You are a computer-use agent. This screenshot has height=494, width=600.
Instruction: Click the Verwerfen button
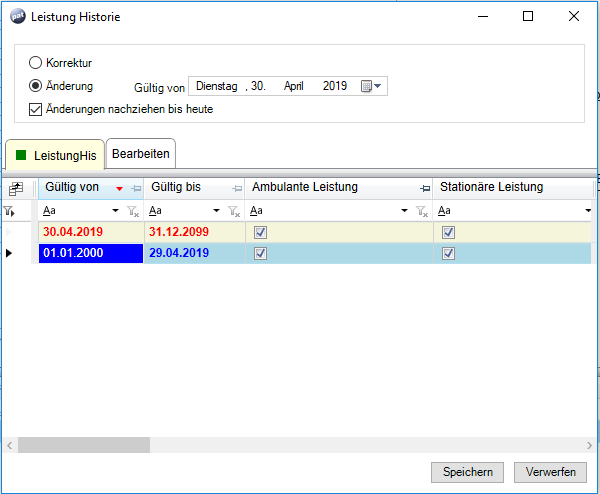[x=550, y=472]
